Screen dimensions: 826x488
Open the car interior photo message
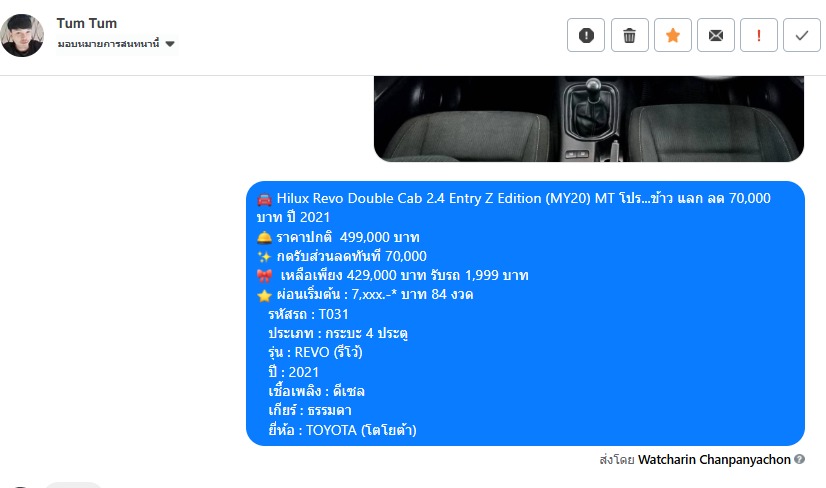pos(588,119)
